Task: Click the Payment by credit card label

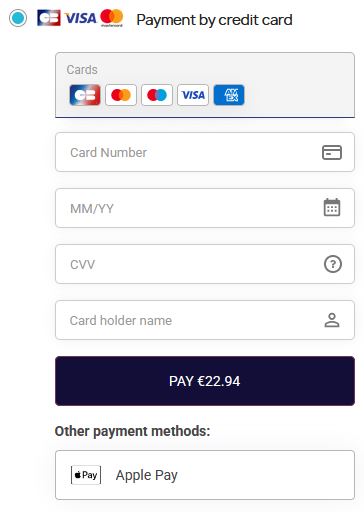Action: [x=214, y=20]
